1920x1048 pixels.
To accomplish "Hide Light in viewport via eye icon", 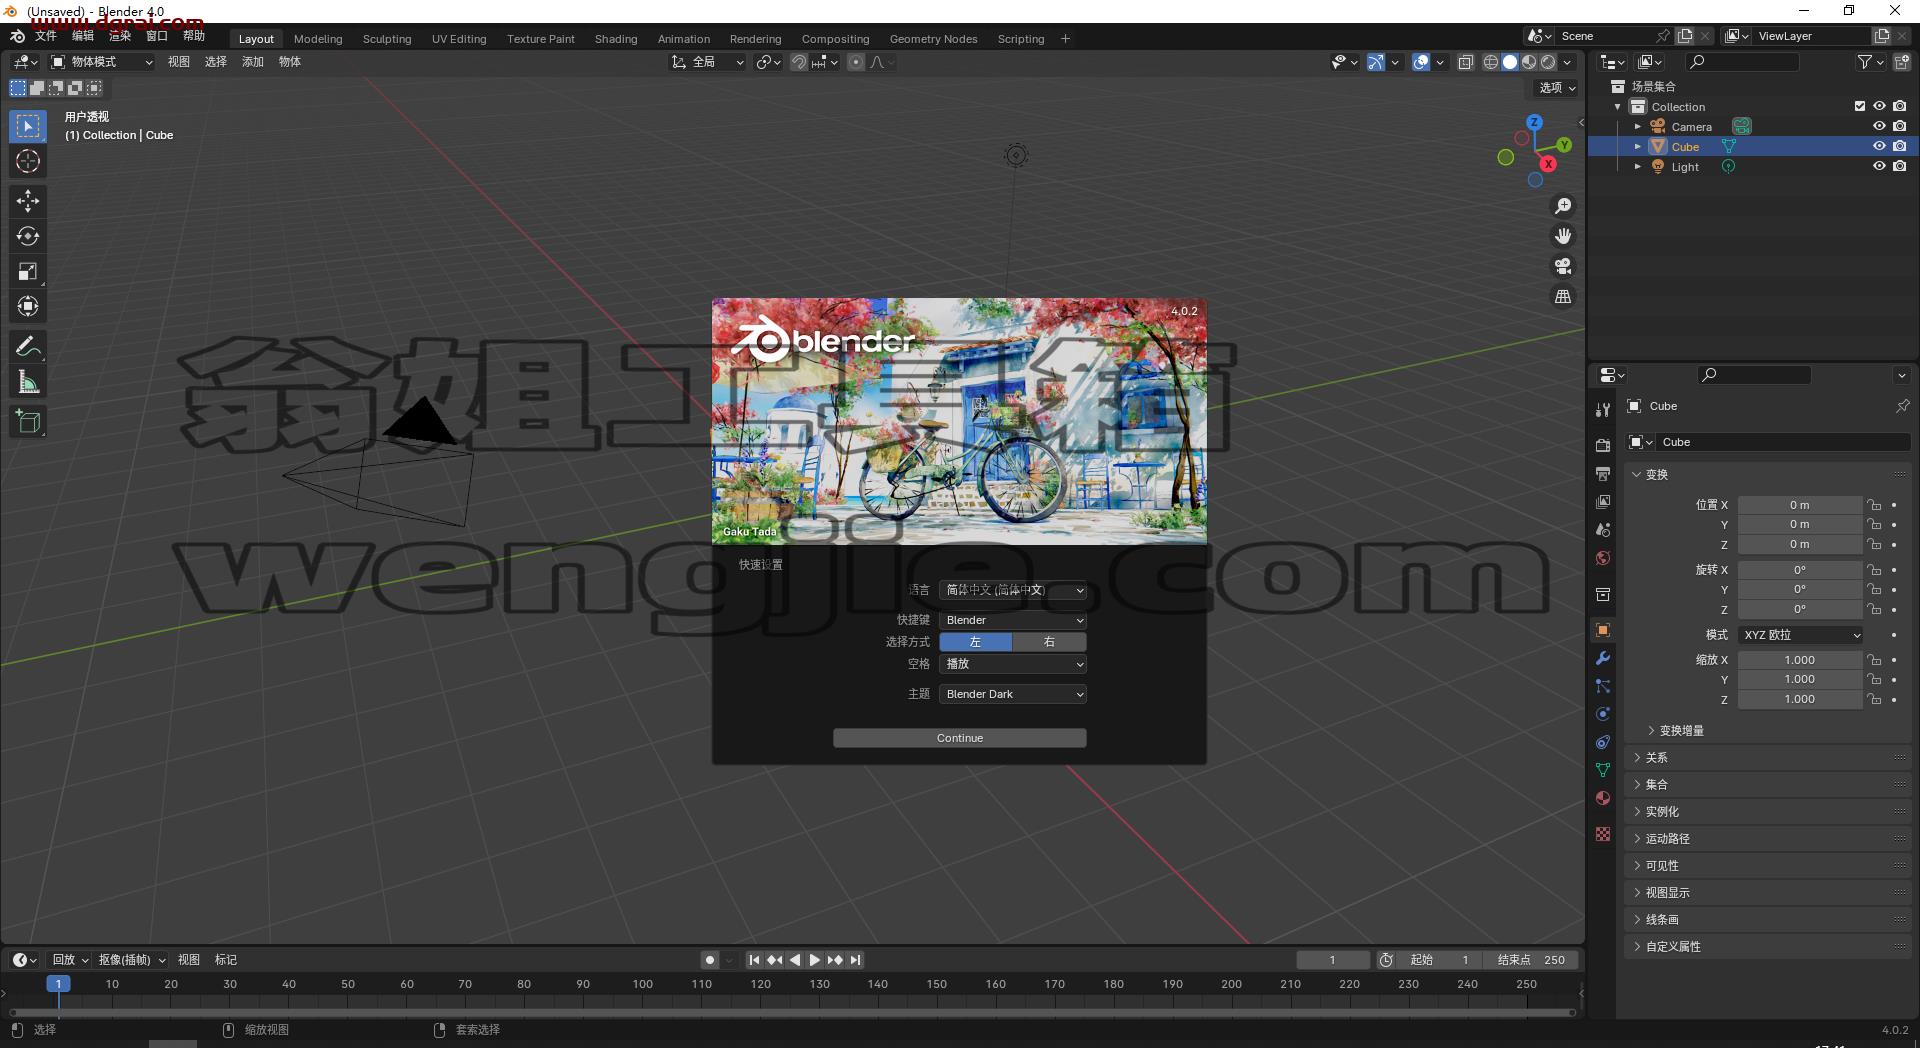I will click(1879, 166).
